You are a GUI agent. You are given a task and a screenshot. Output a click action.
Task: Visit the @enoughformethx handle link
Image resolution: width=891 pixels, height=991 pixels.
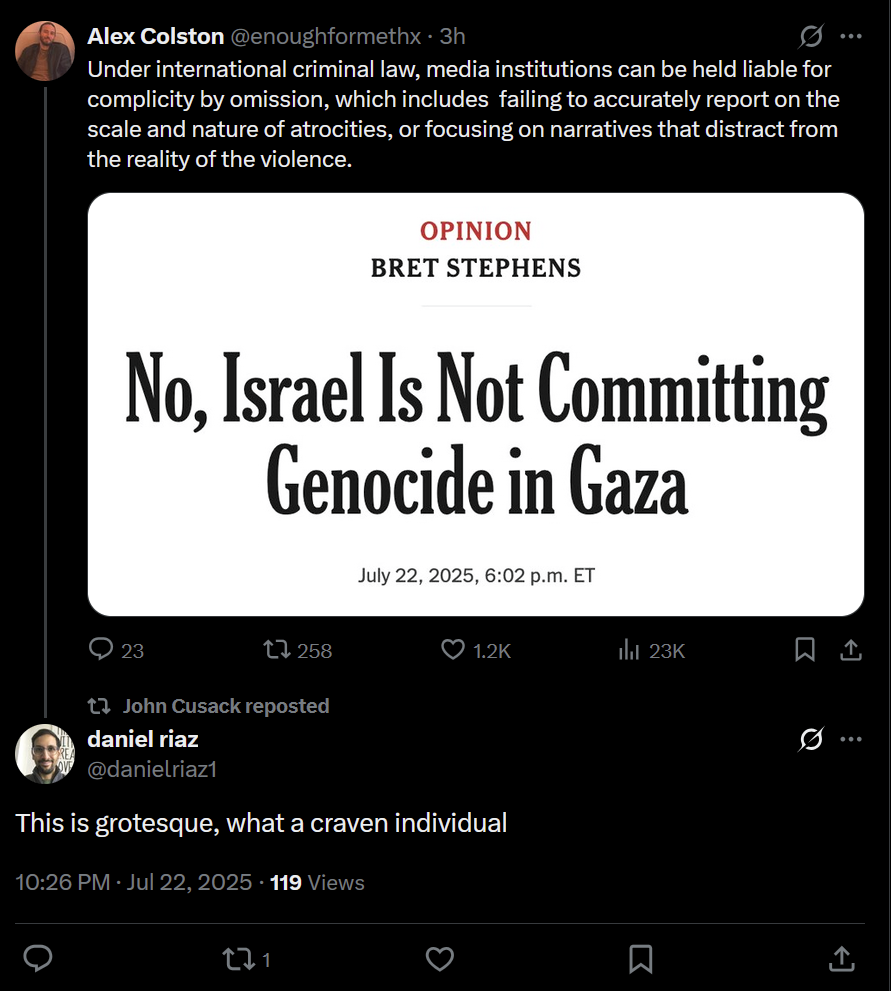325,37
